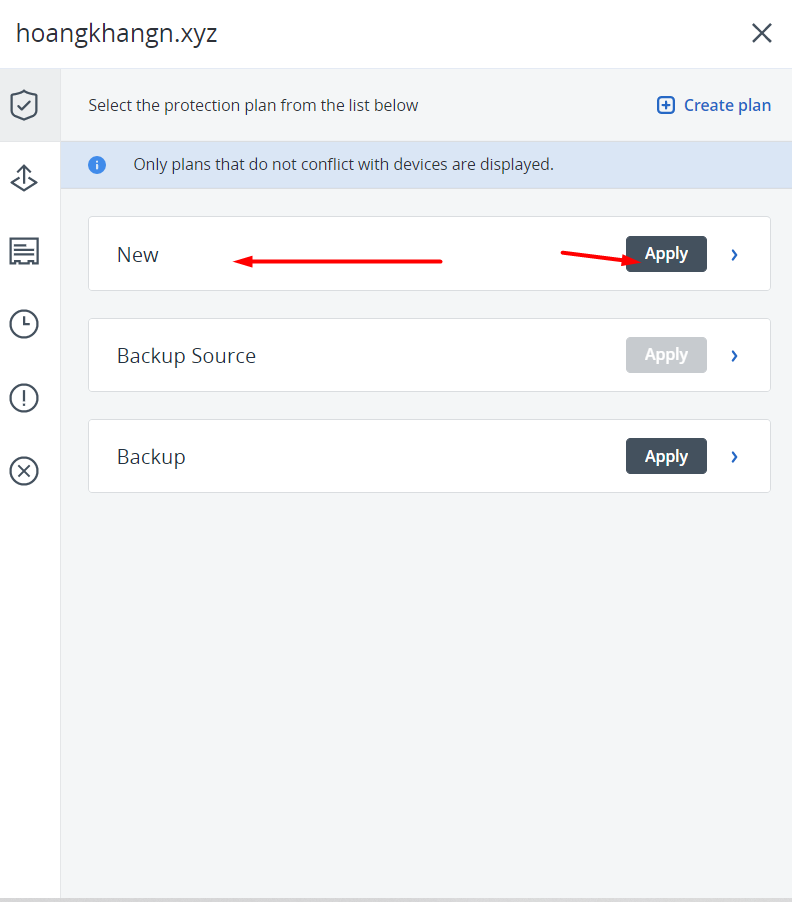
Task: Click the recovery arrows sidebar icon
Action: coord(24,178)
